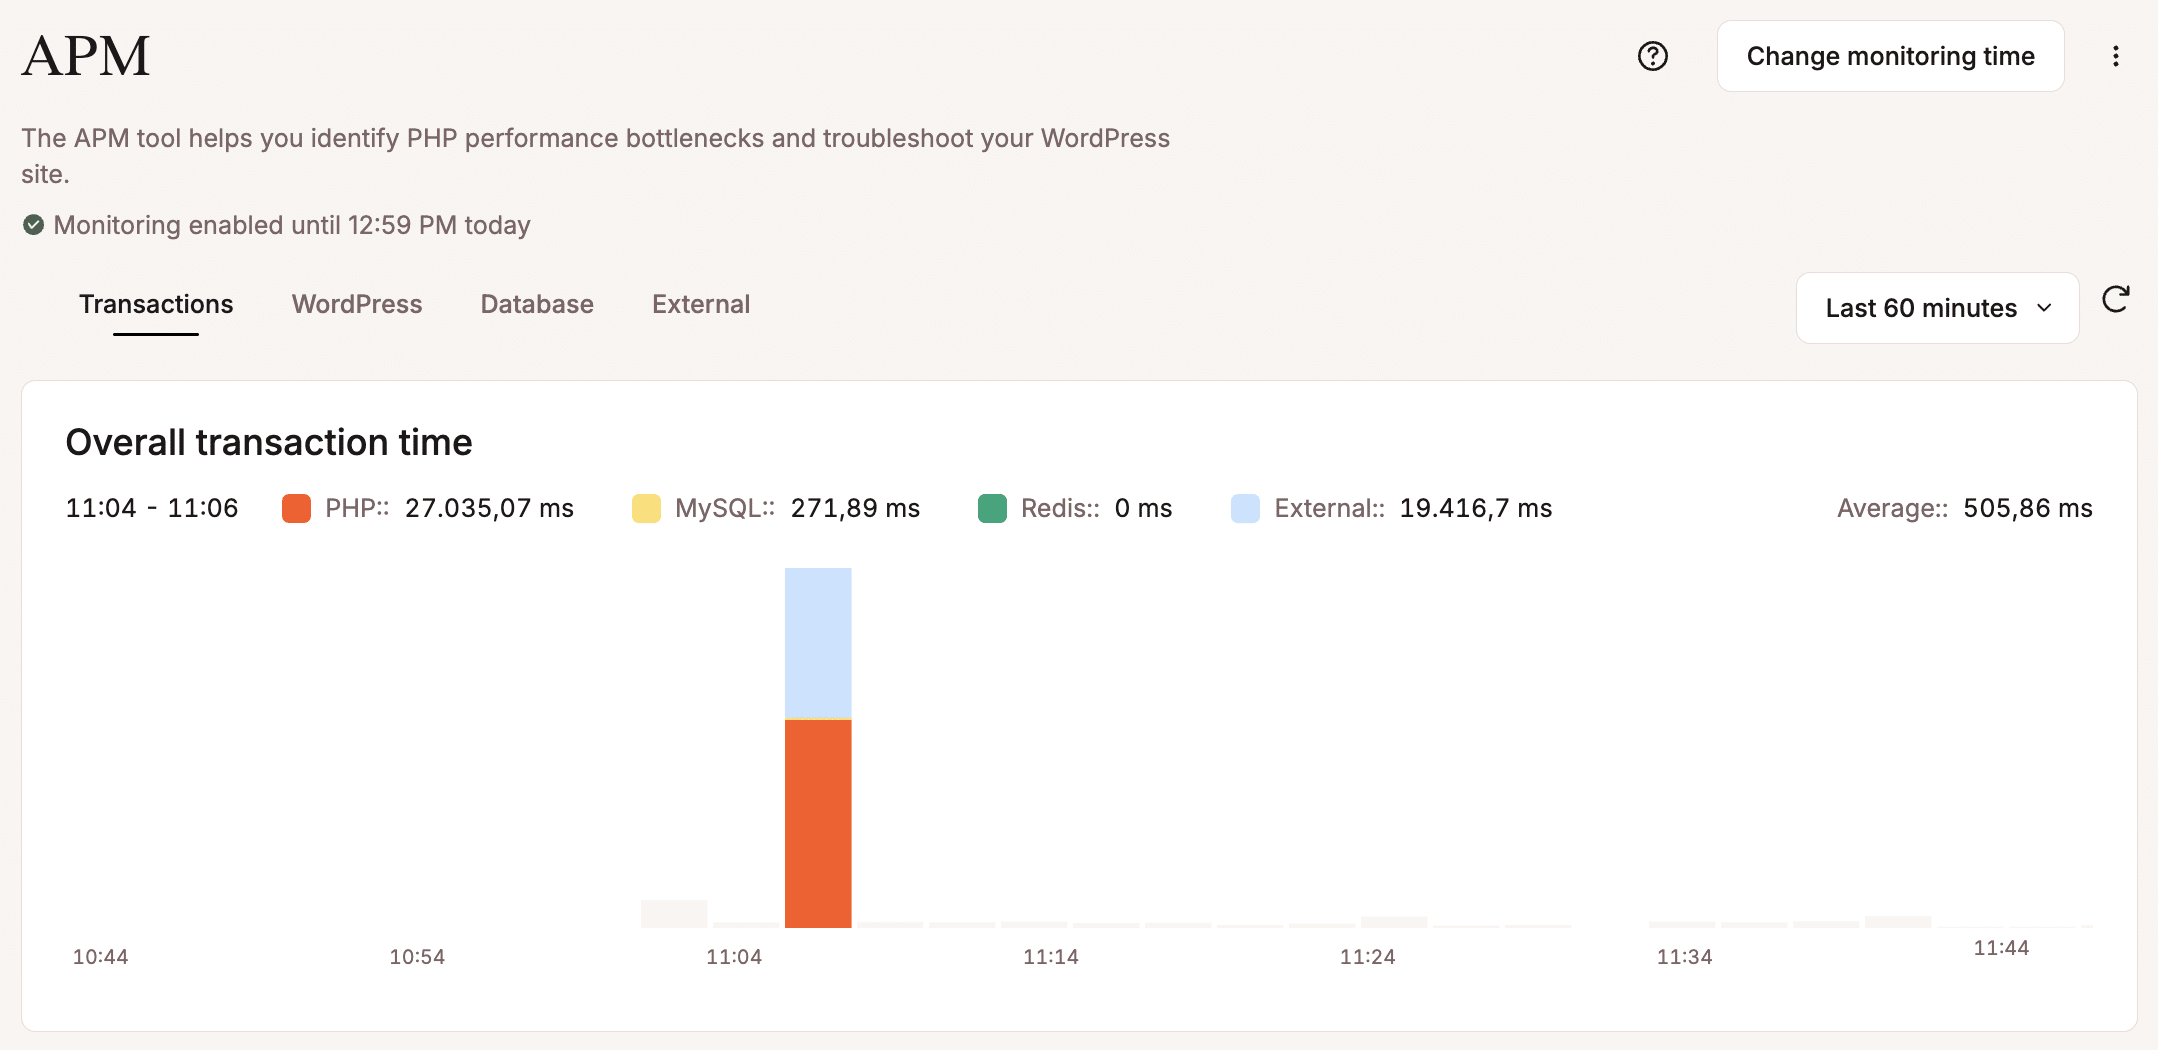2158x1050 pixels.
Task: Click the Average 505,86 ms value
Action: 2027,508
